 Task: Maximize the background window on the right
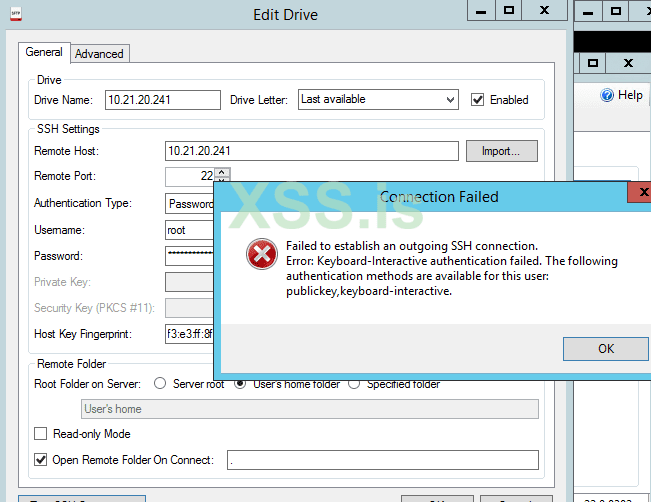616,11
